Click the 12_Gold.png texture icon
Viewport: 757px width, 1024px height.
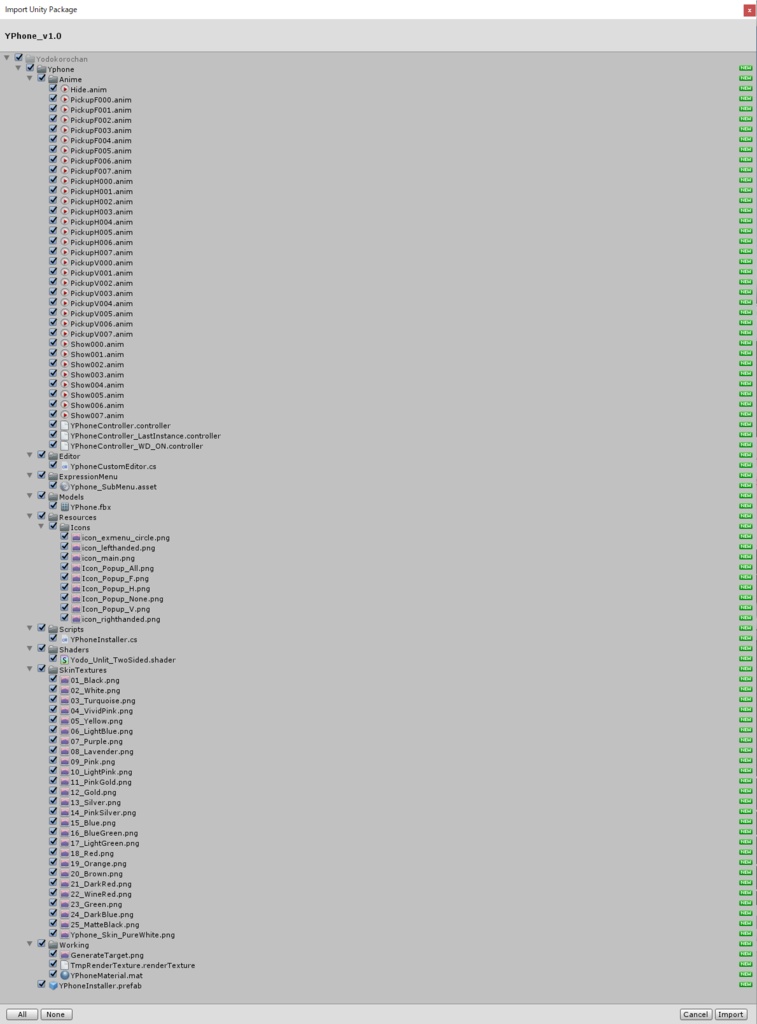65,792
